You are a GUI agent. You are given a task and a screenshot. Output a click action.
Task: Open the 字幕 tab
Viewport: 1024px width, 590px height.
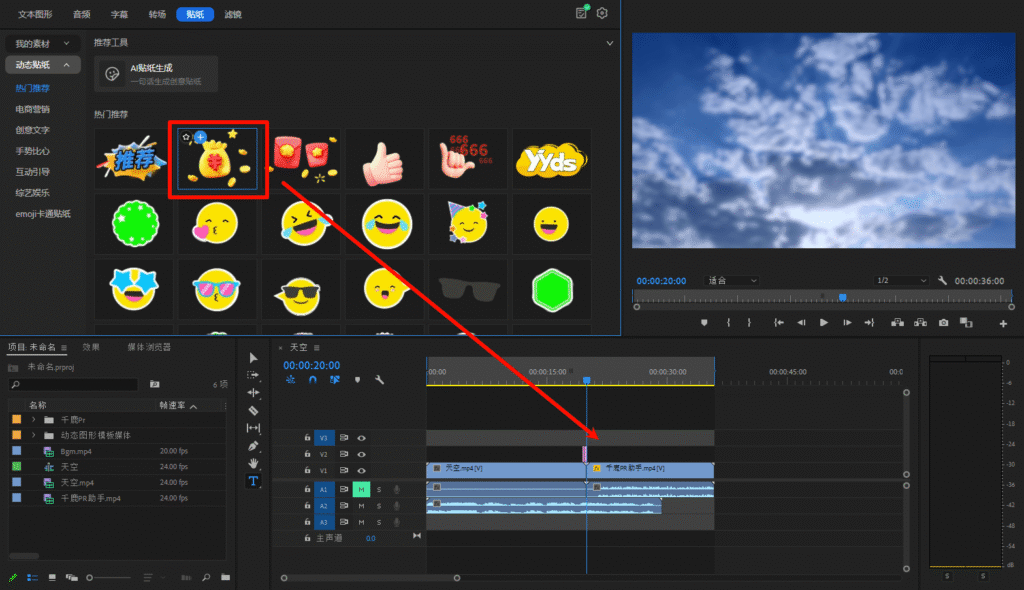(119, 14)
